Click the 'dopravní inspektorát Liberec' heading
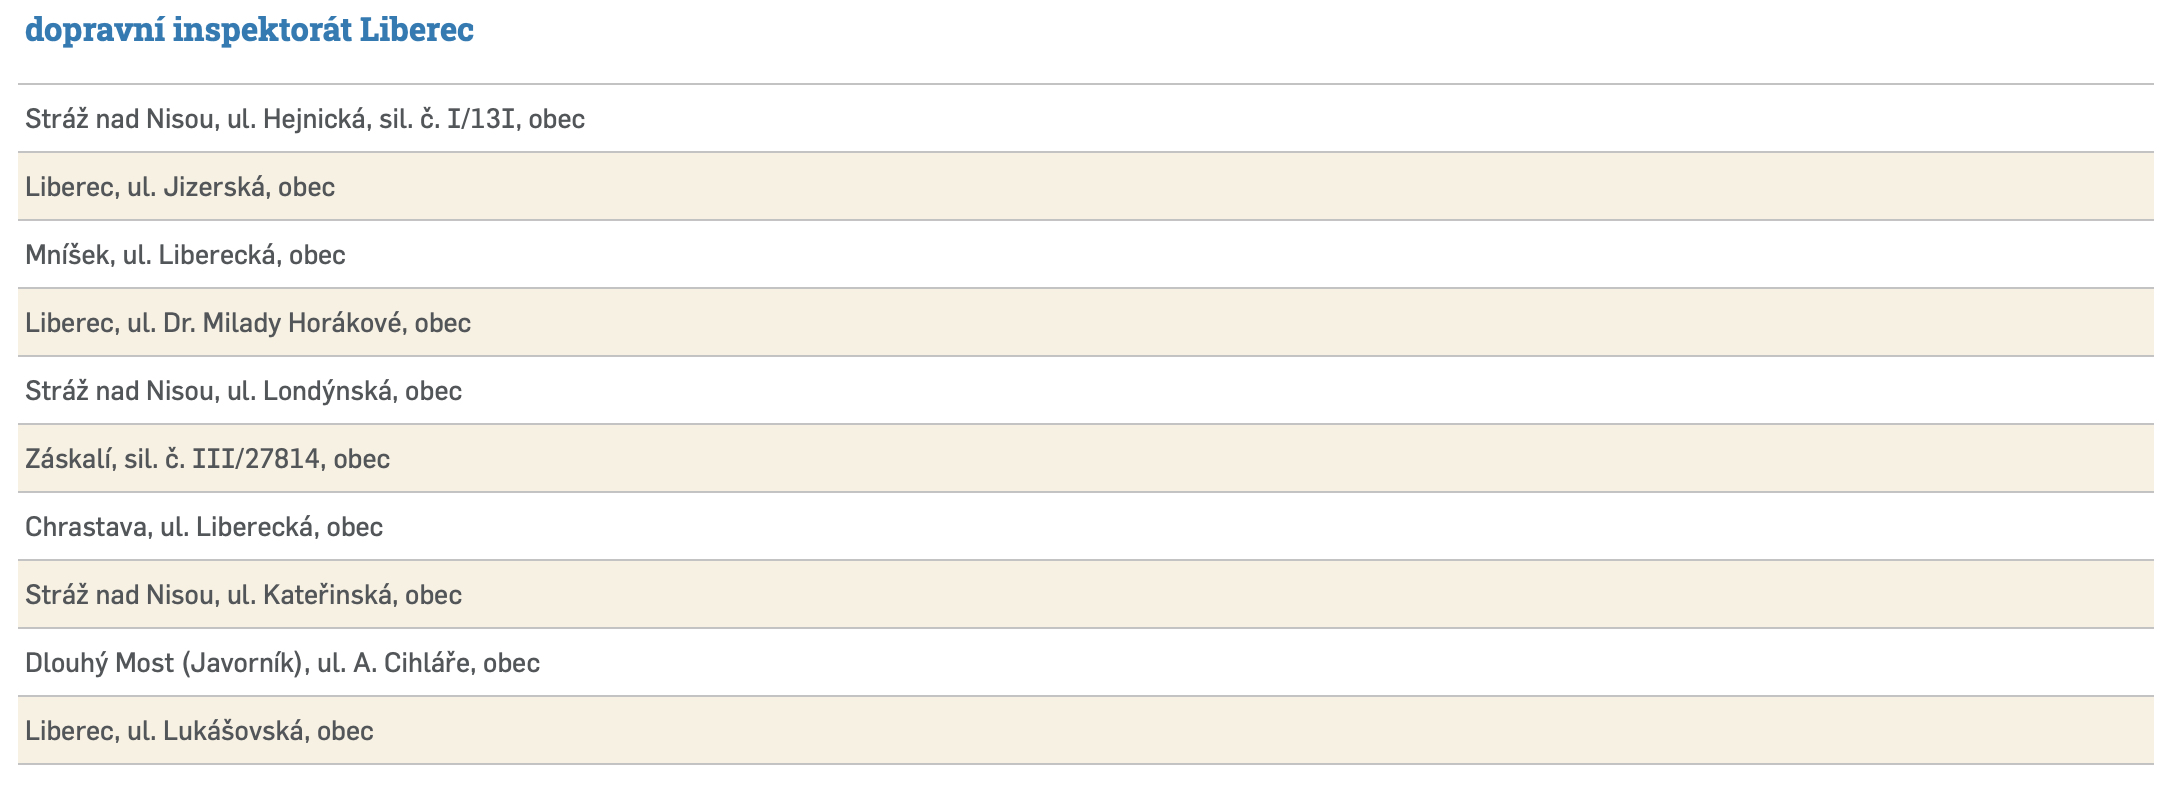 249,30
